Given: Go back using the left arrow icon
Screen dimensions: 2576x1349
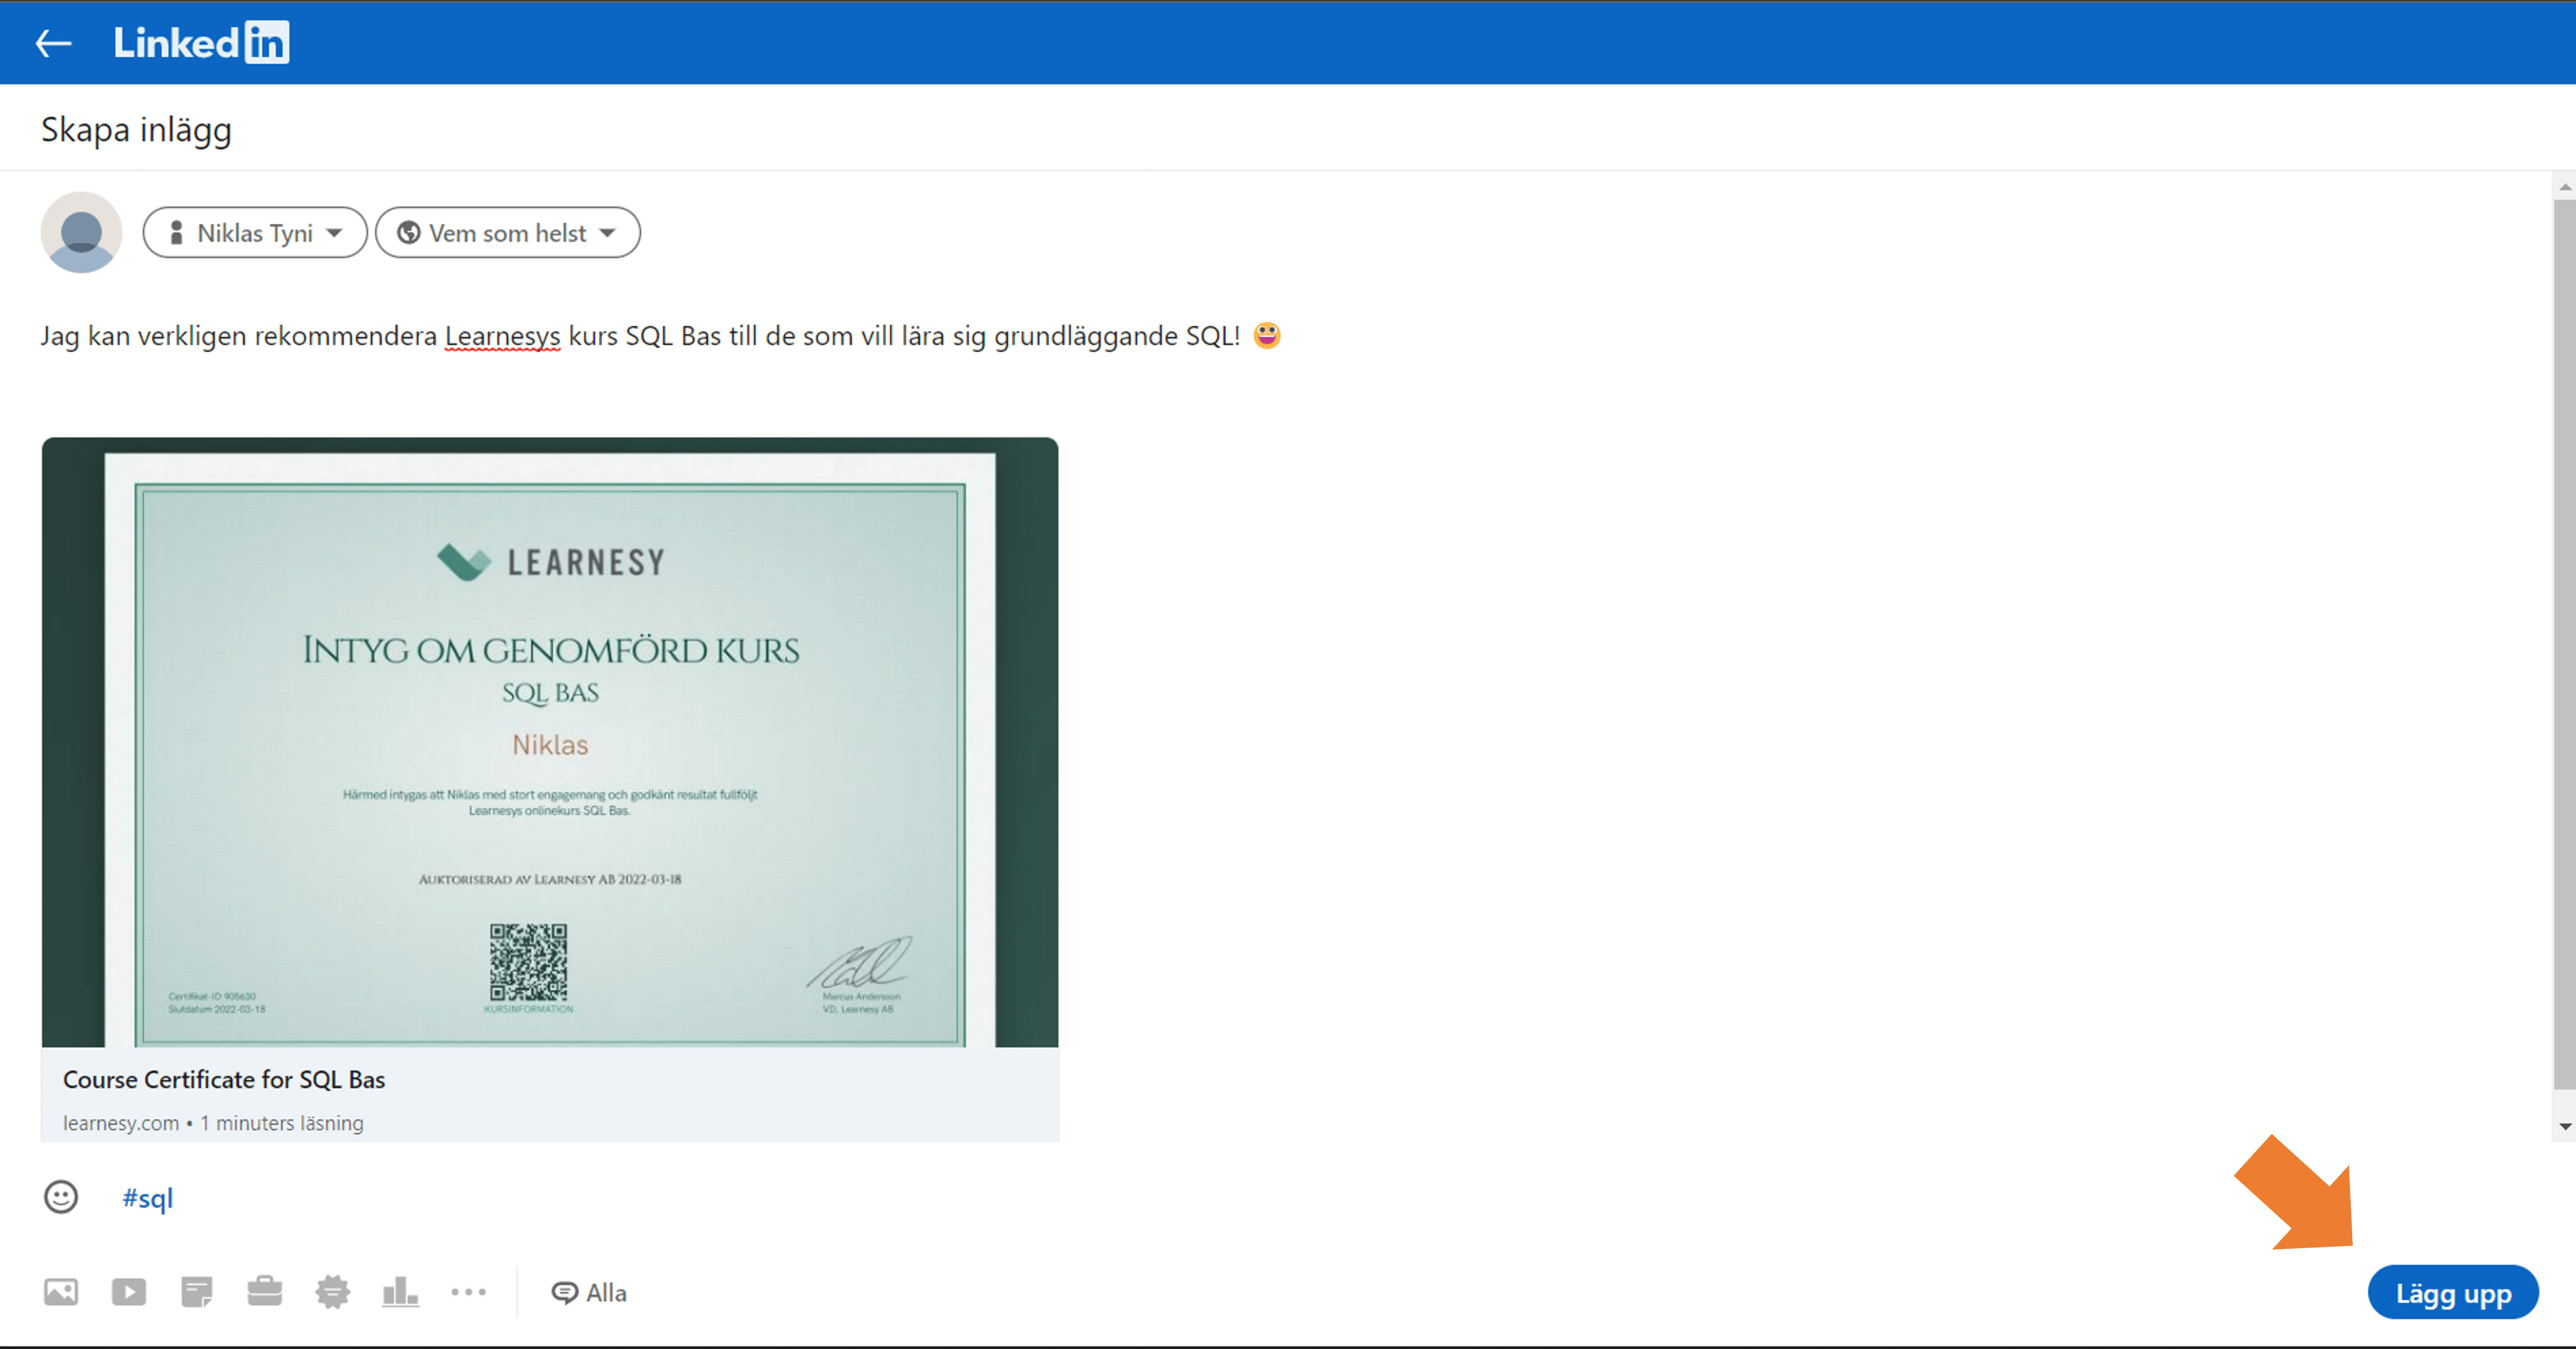Looking at the screenshot, I should point(53,43).
